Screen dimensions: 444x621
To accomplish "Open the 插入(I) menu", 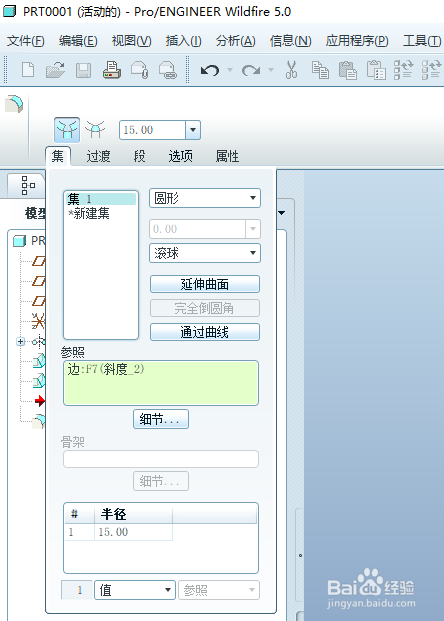I will [x=183, y=41].
